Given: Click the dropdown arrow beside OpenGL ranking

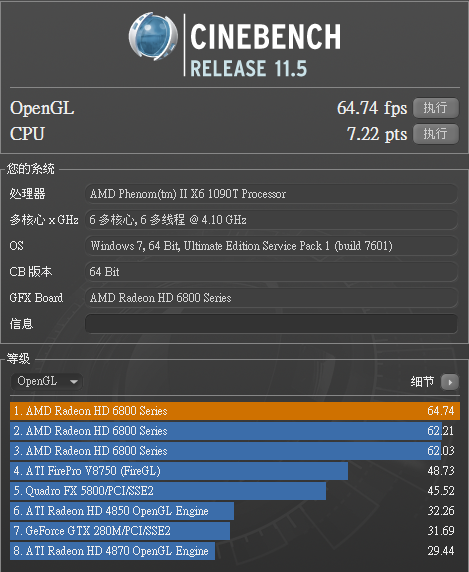Looking at the screenshot, I should click(74, 382).
